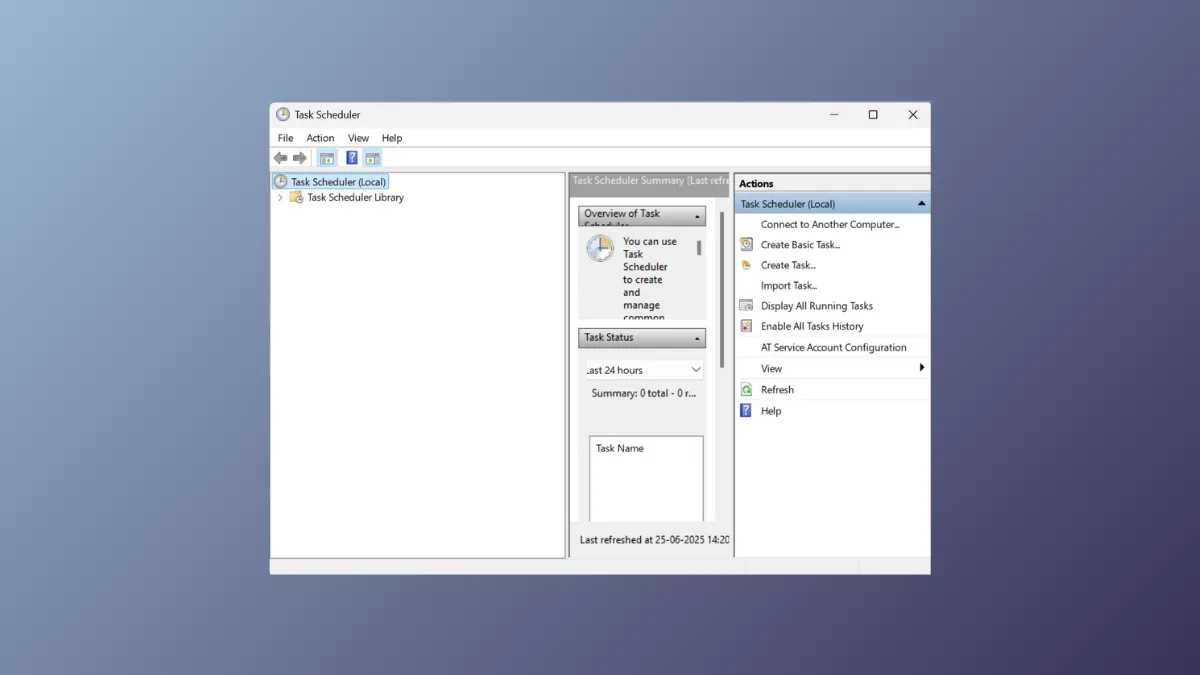Viewport: 1200px width, 675px height.
Task: Collapse the Task Scheduler (Local) actions group
Action: pyautogui.click(x=921, y=202)
